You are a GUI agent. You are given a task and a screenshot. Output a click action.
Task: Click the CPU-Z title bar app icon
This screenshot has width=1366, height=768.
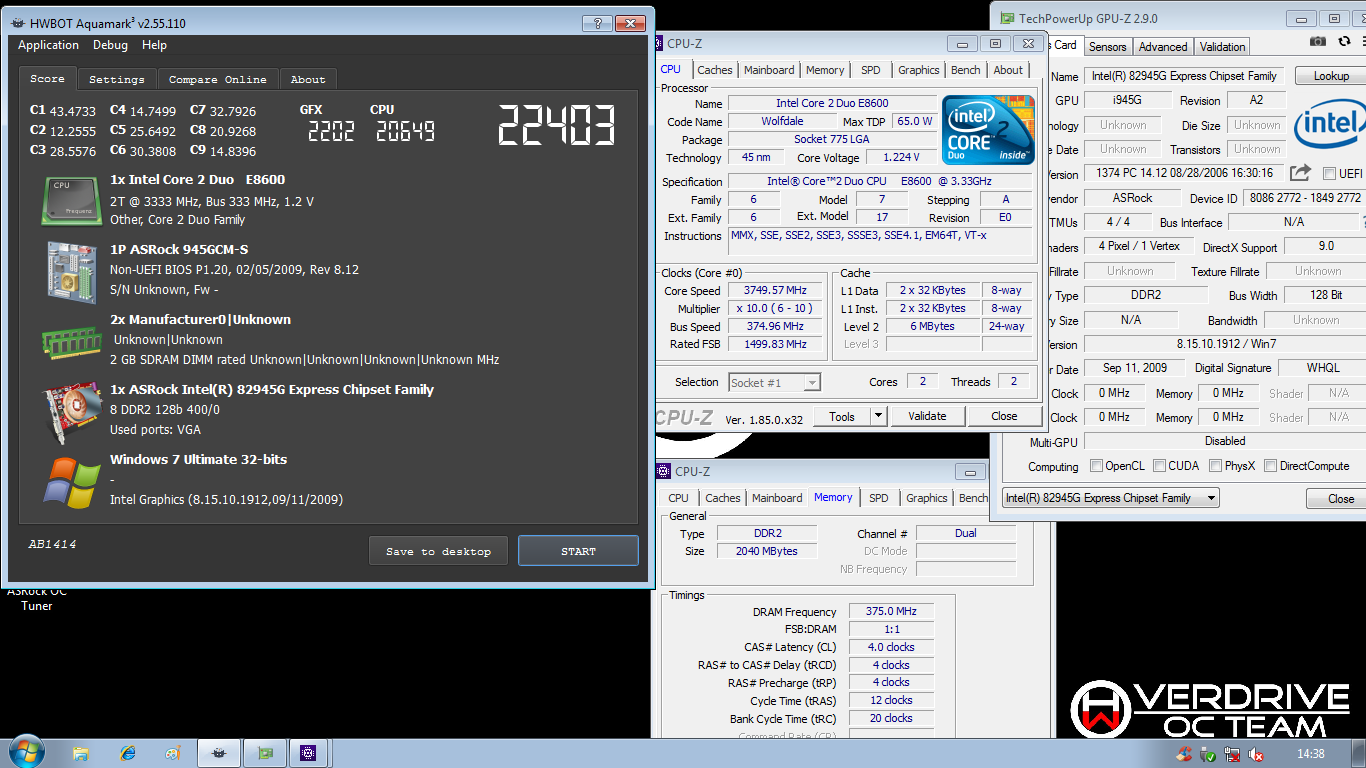tap(659, 43)
